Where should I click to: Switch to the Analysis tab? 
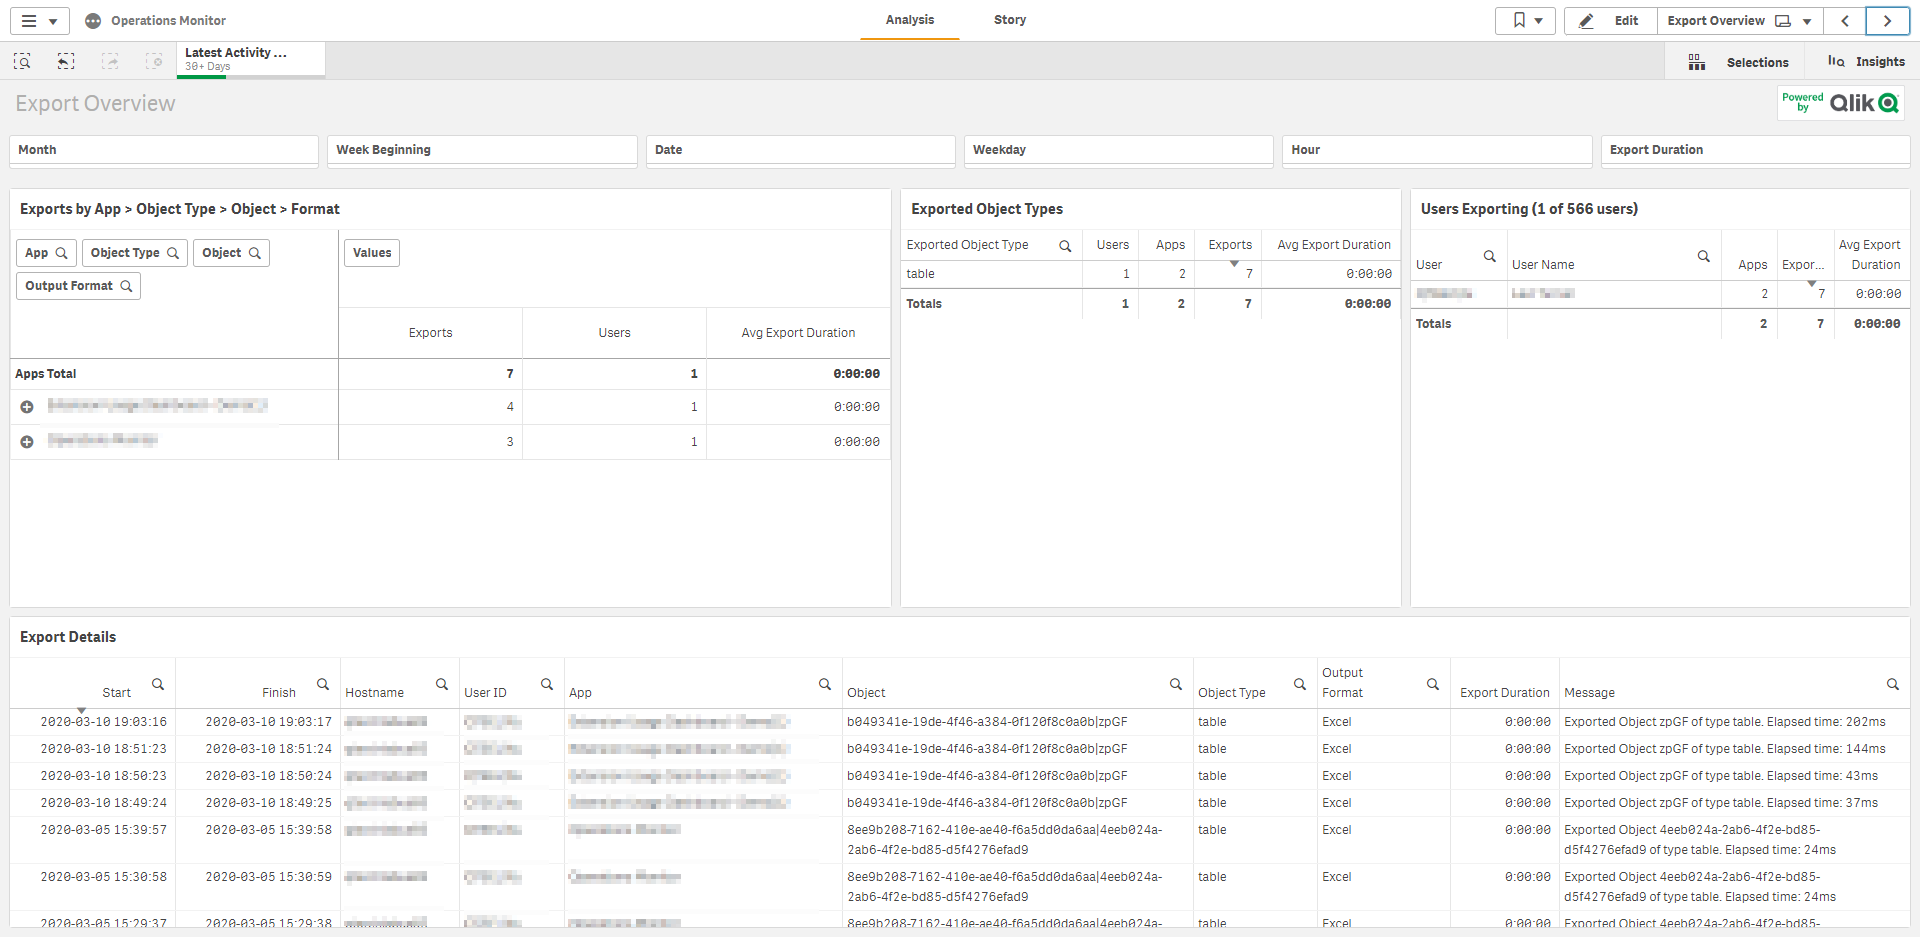909,20
